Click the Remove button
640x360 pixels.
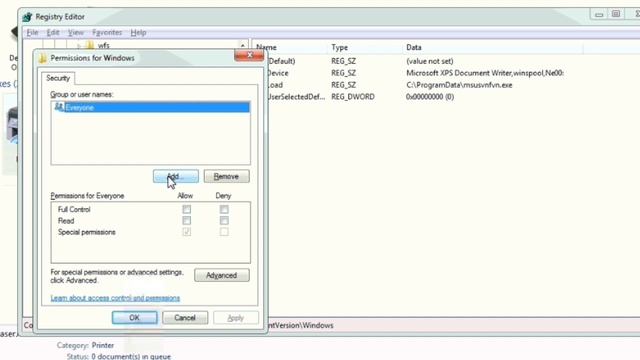(227, 176)
